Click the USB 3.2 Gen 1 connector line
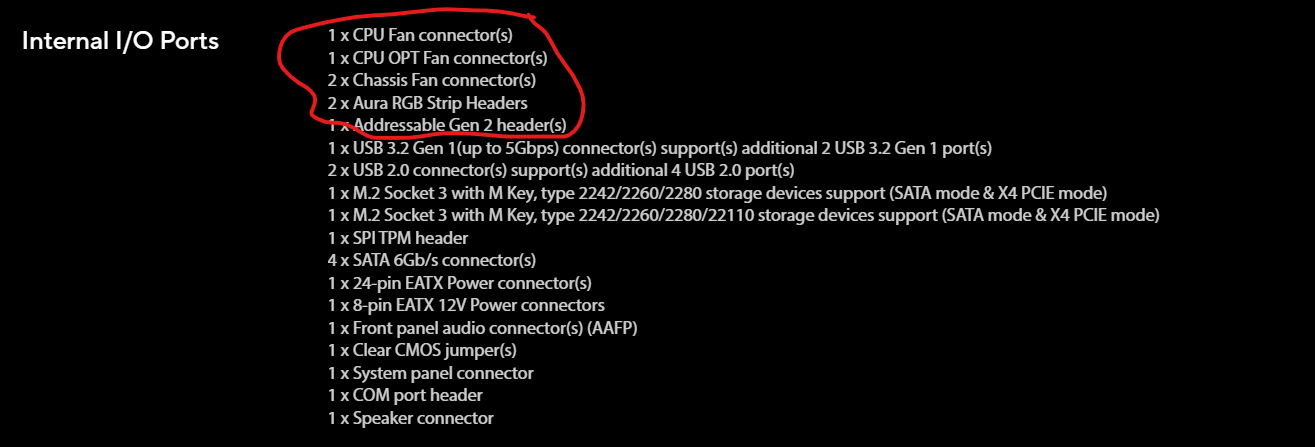Image resolution: width=1315 pixels, height=447 pixels. coord(659,148)
